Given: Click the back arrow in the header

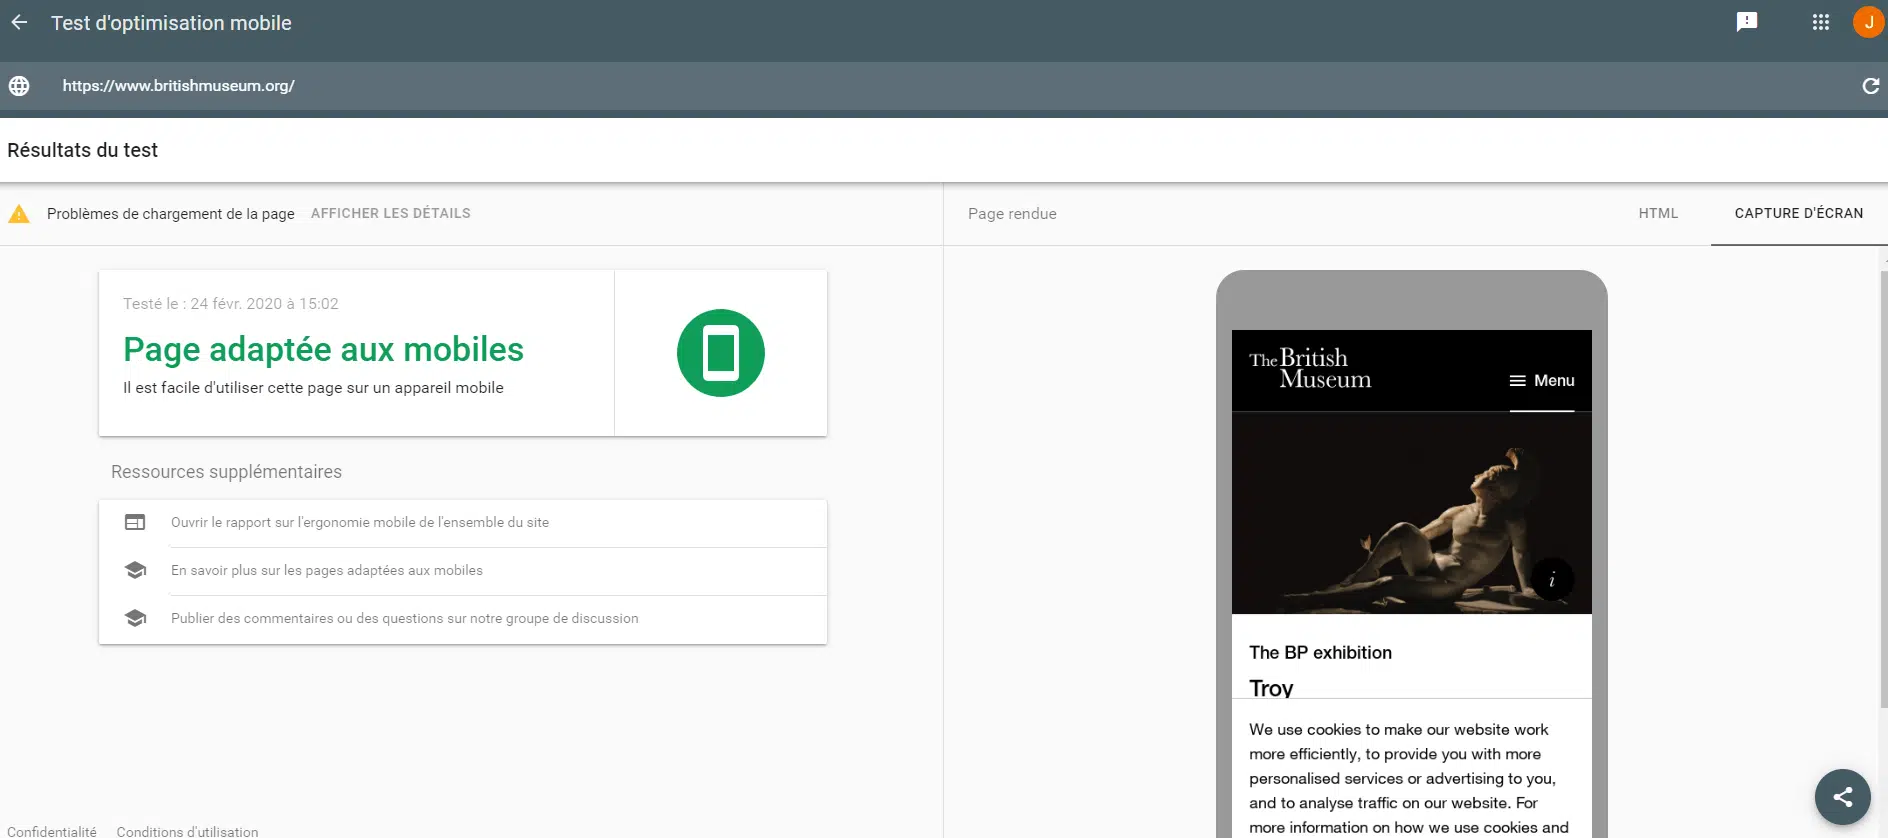Looking at the screenshot, I should coord(20,22).
